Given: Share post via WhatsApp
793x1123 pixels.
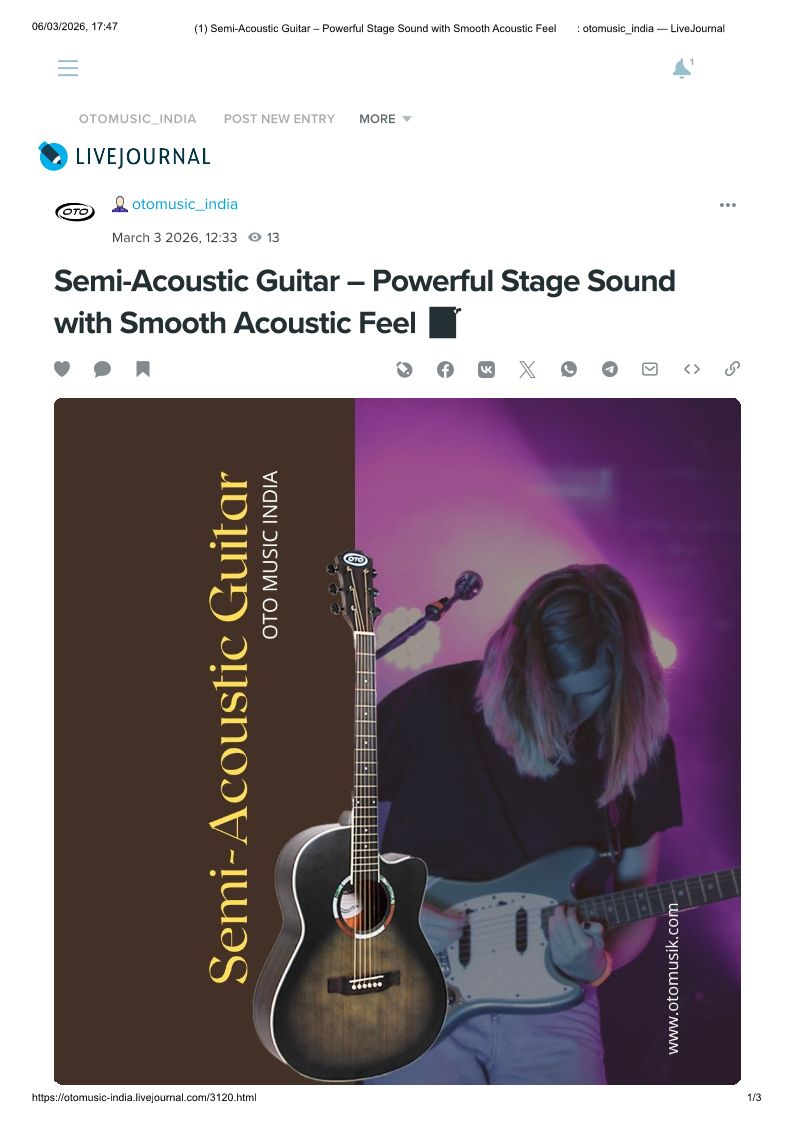Looking at the screenshot, I should [569, 369].
